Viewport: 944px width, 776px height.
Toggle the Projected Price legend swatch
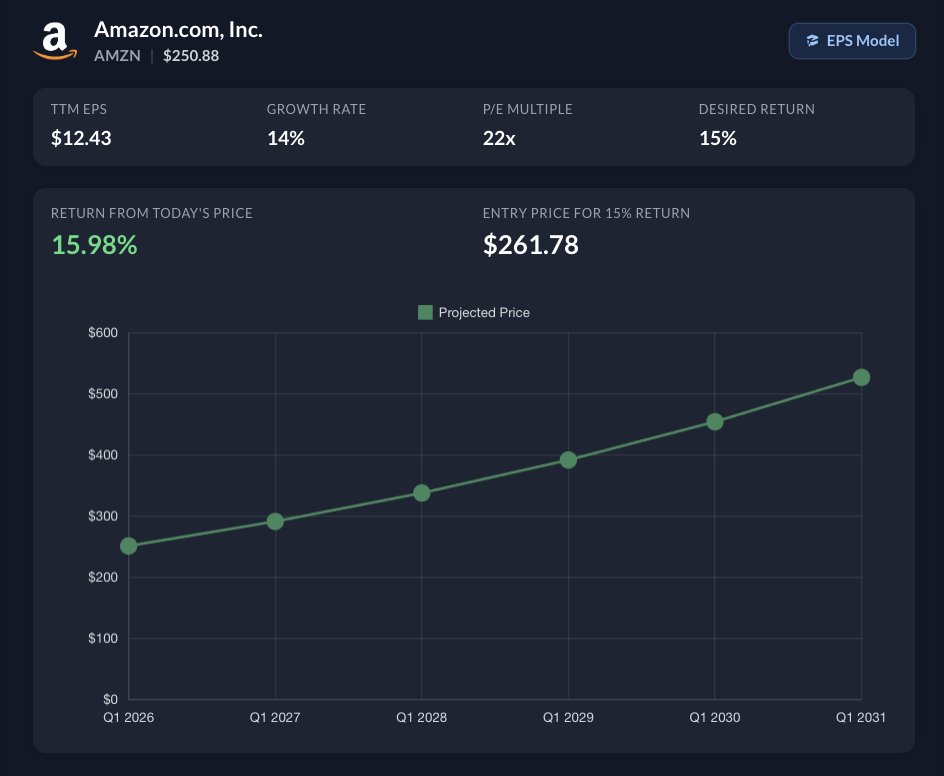pos(425,312)
